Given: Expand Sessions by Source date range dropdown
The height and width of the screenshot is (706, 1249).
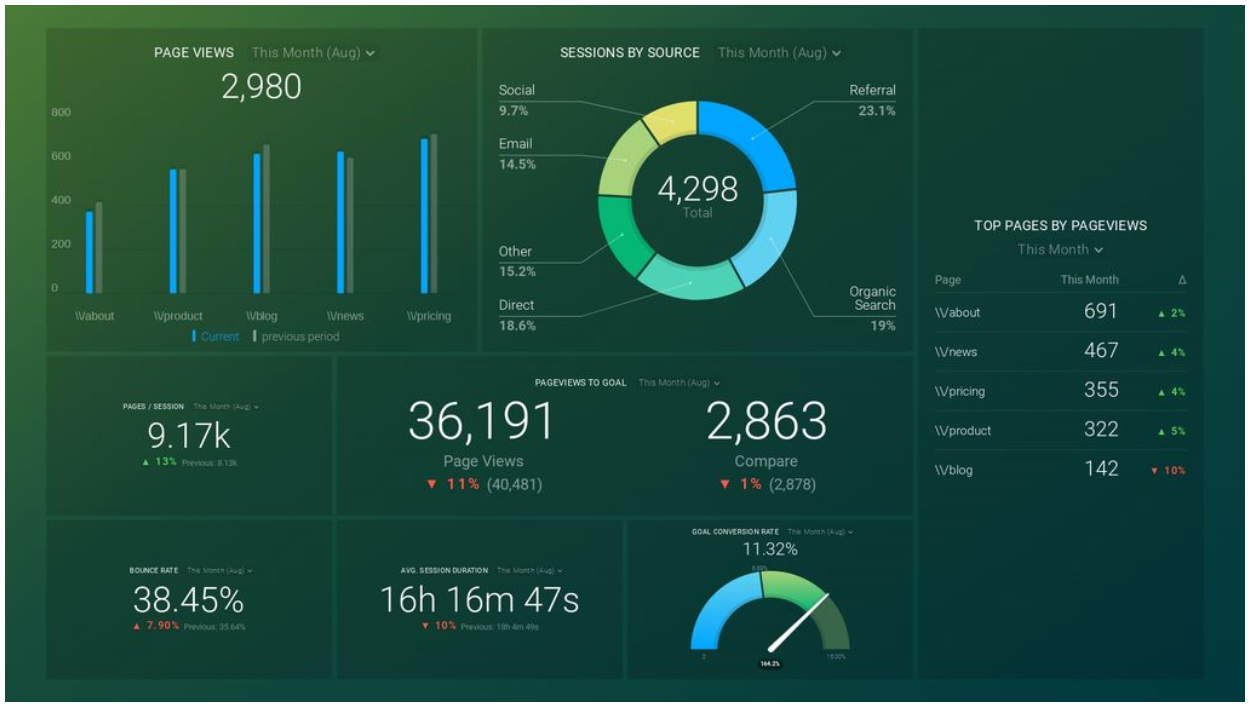Looking at the screenshot, I should pyautogui.click(x=779, y=53).
